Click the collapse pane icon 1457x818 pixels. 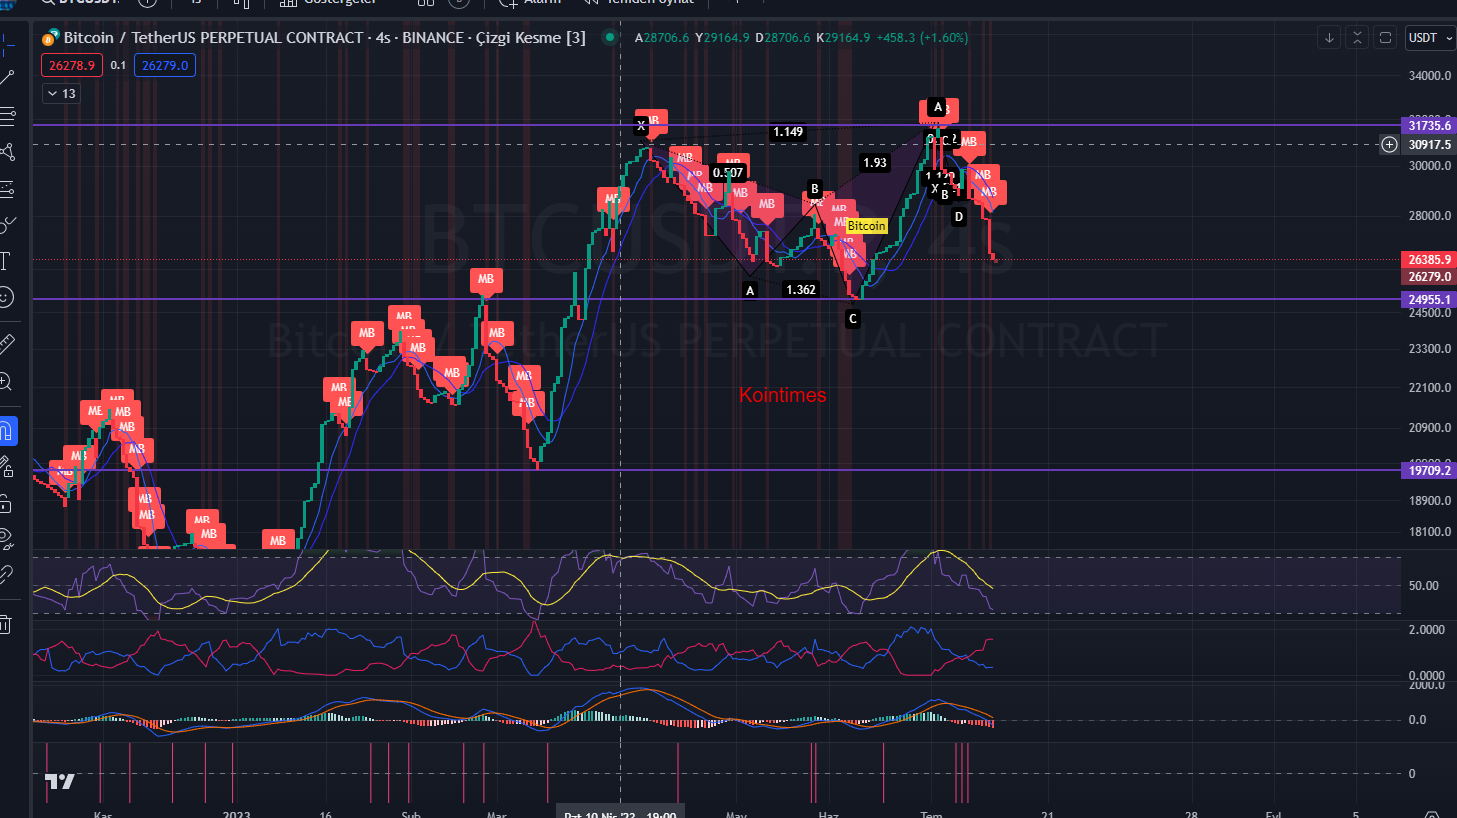[1357, 38]
